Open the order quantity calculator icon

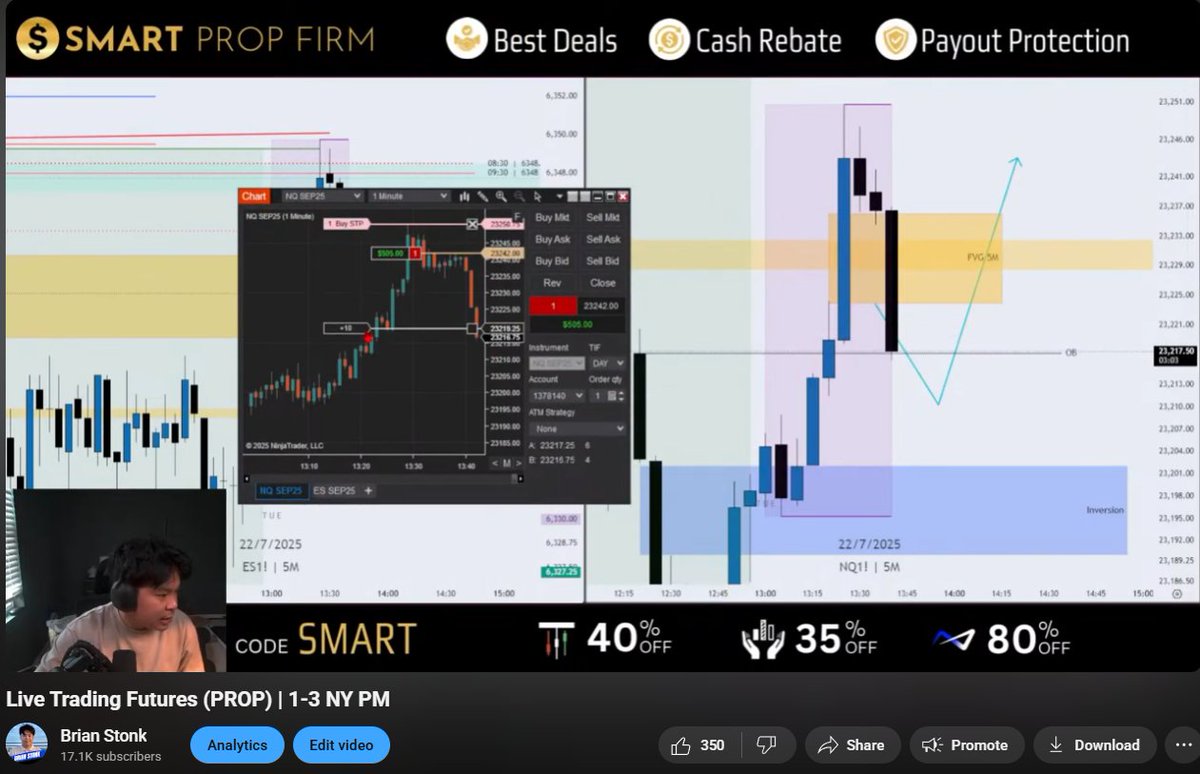(x=612, y=395)
